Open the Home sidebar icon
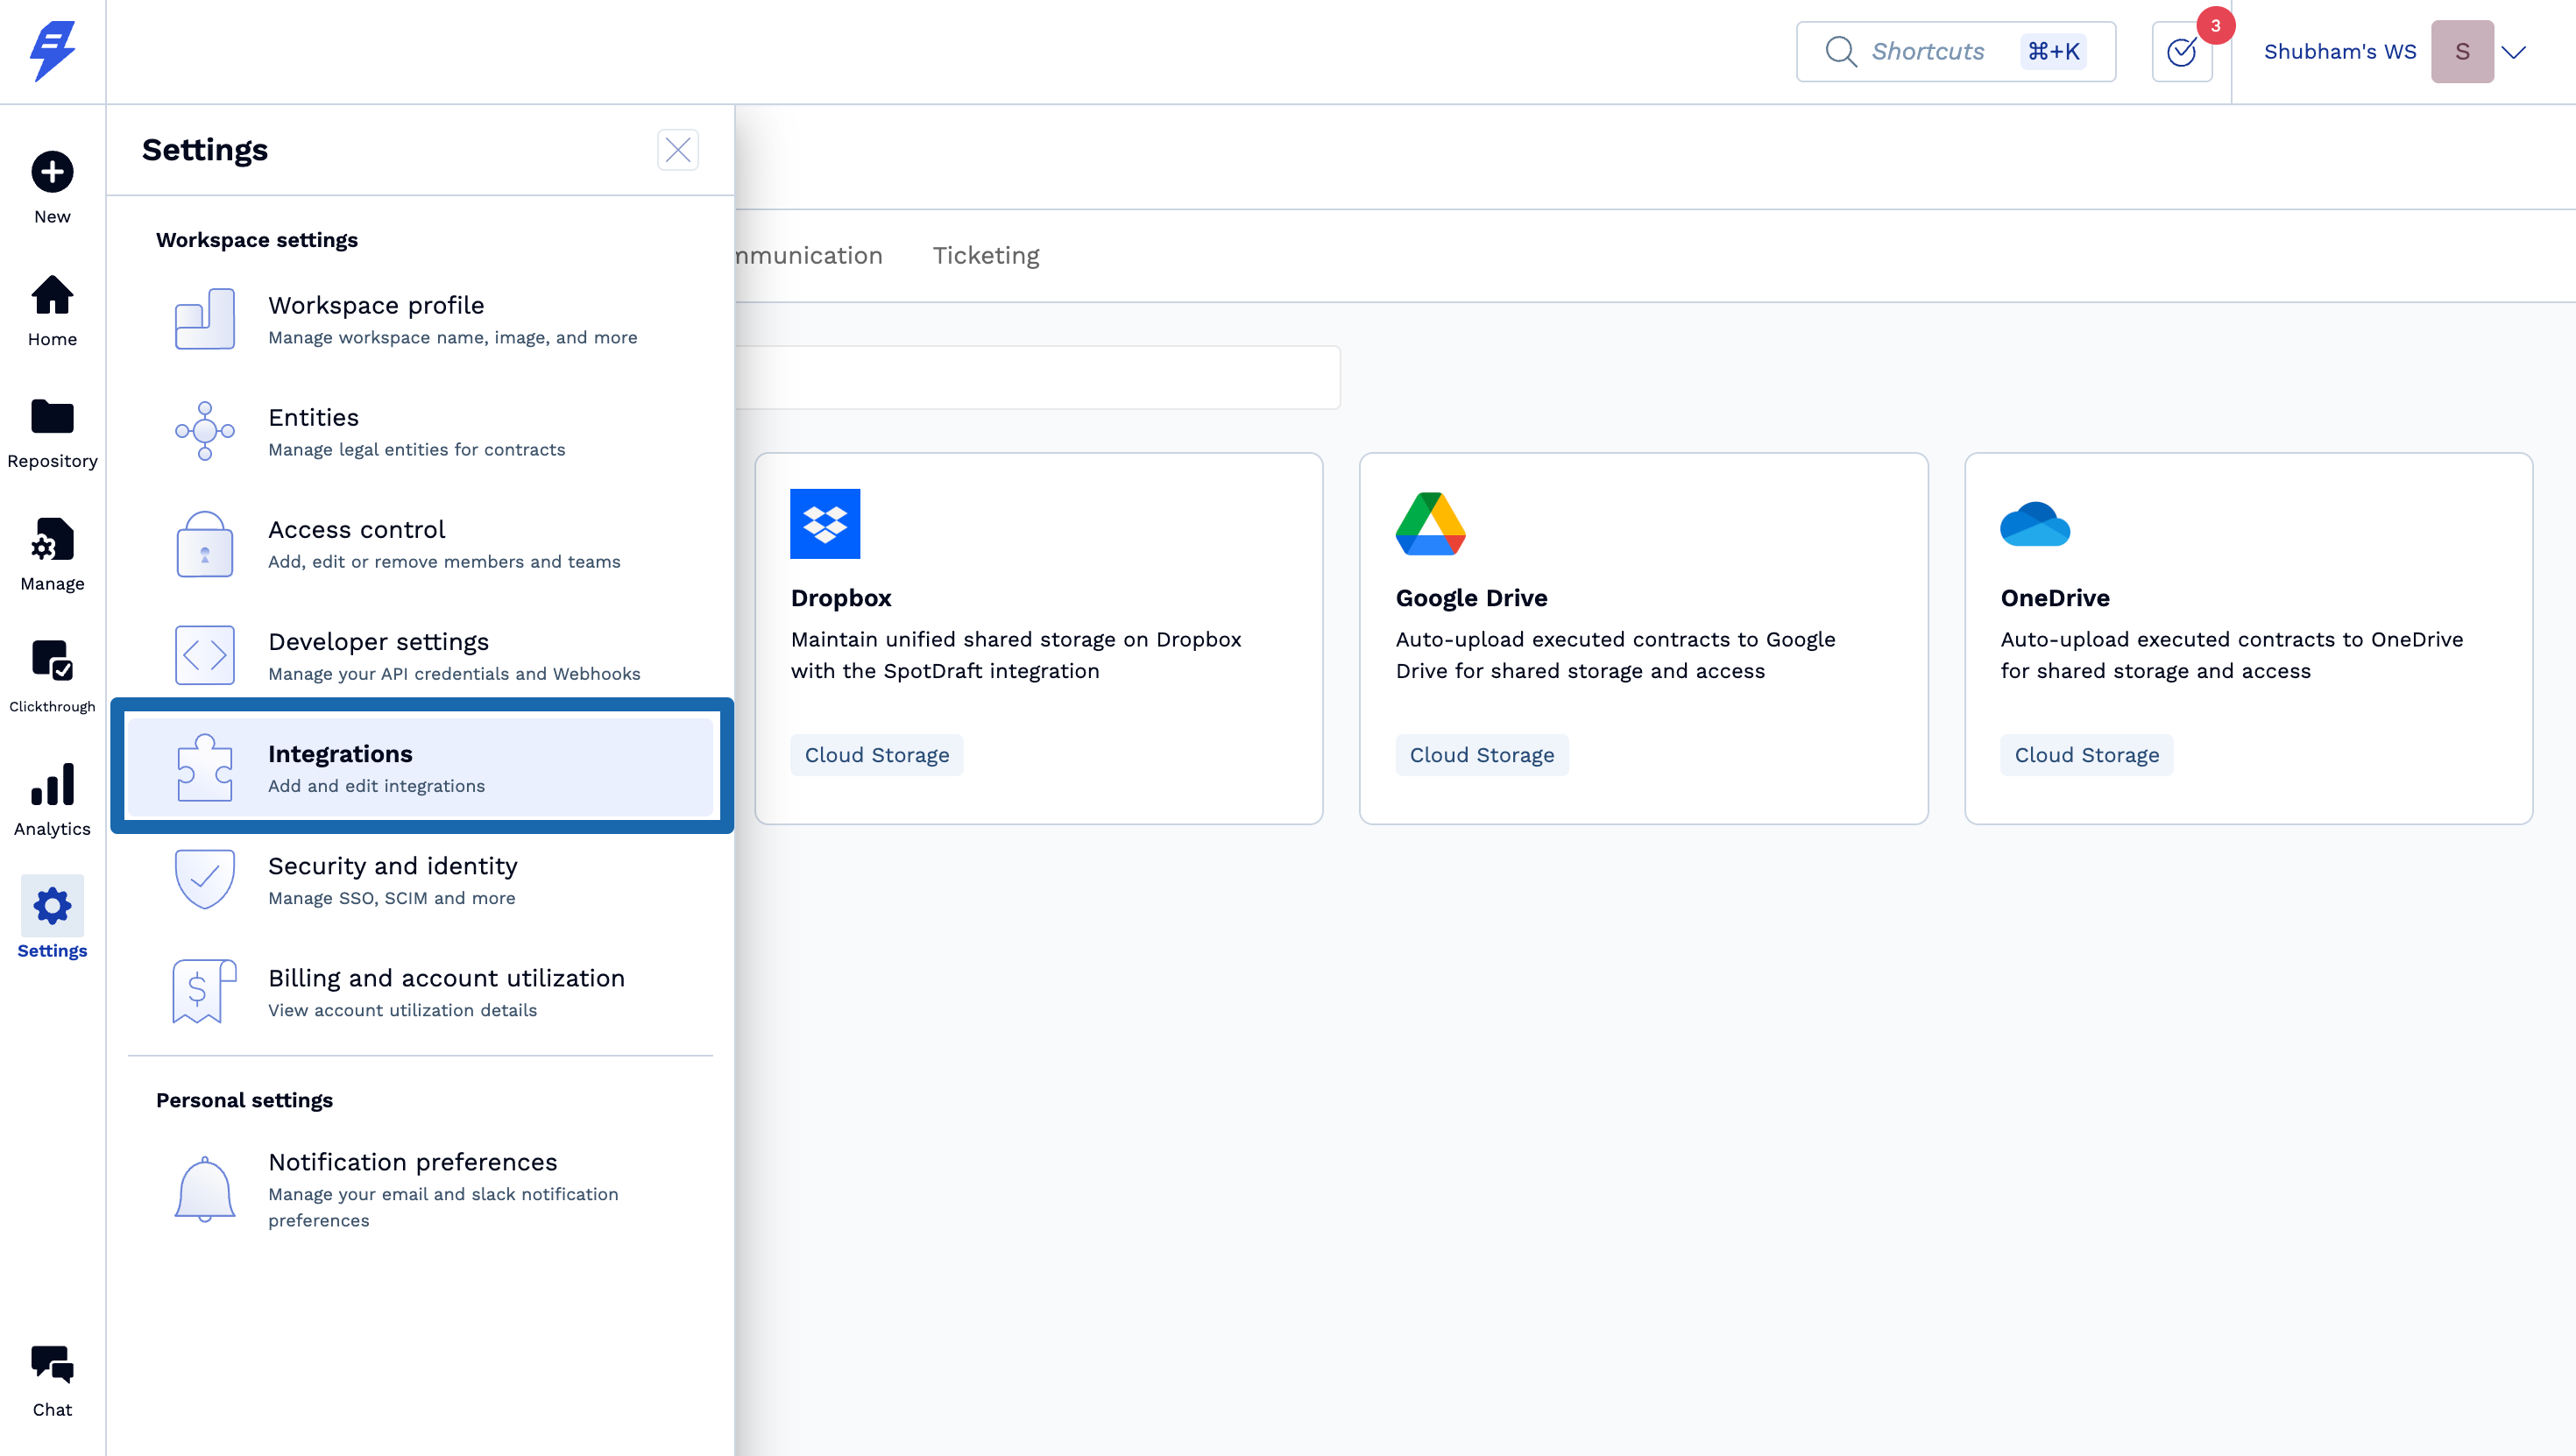The width and height of the screenshot is (2576, 1456). (x=52, y=296)
